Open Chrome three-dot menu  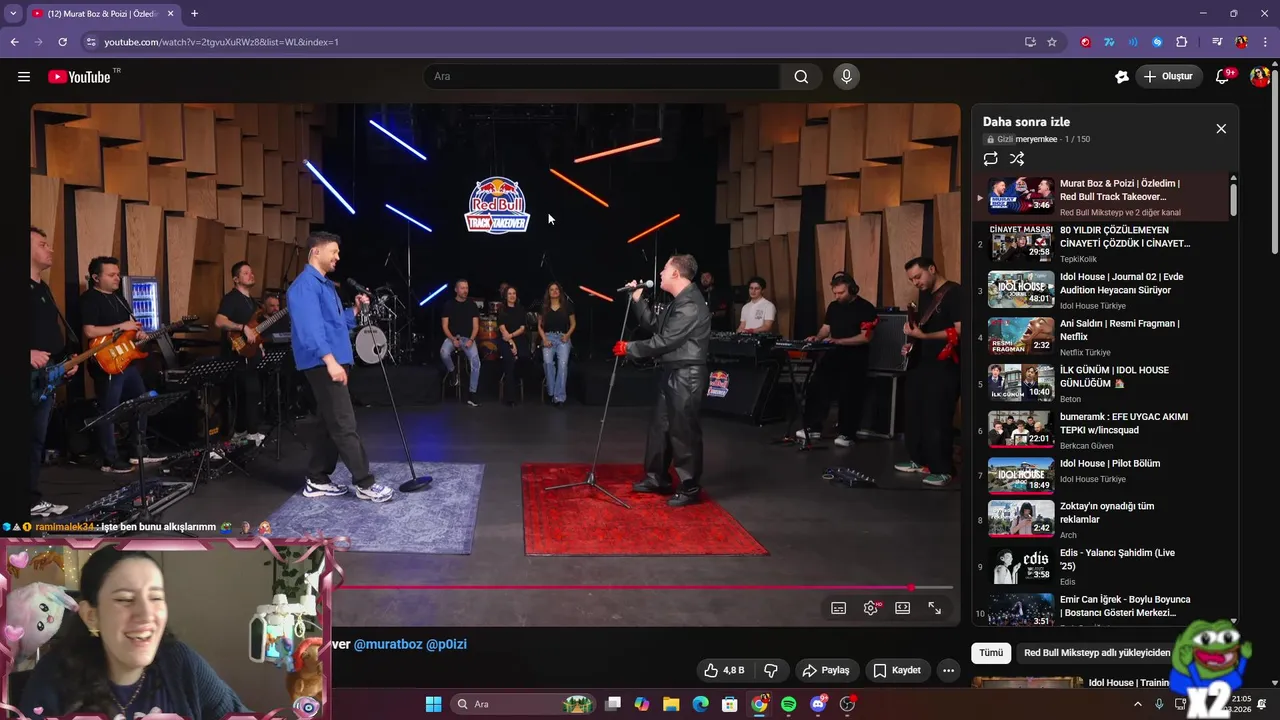click(x=1265, y=42)
